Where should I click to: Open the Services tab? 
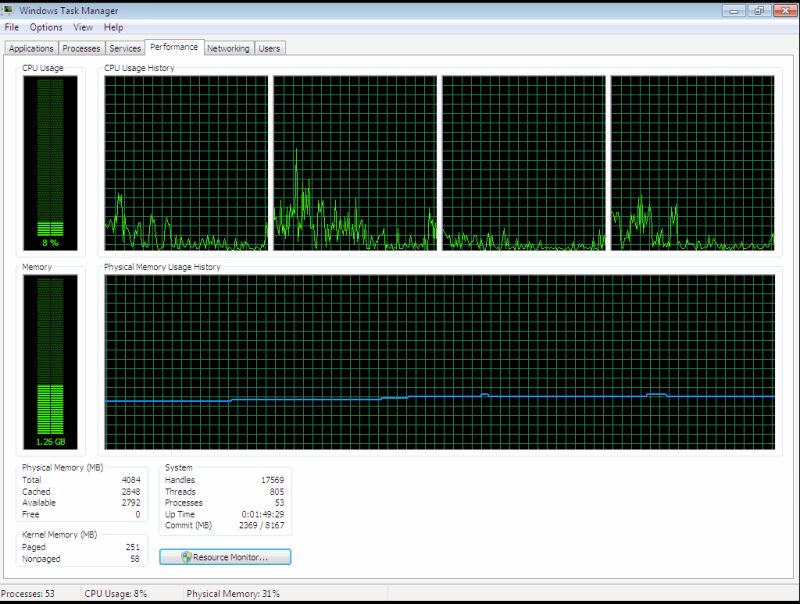click(x=125, y=47)
